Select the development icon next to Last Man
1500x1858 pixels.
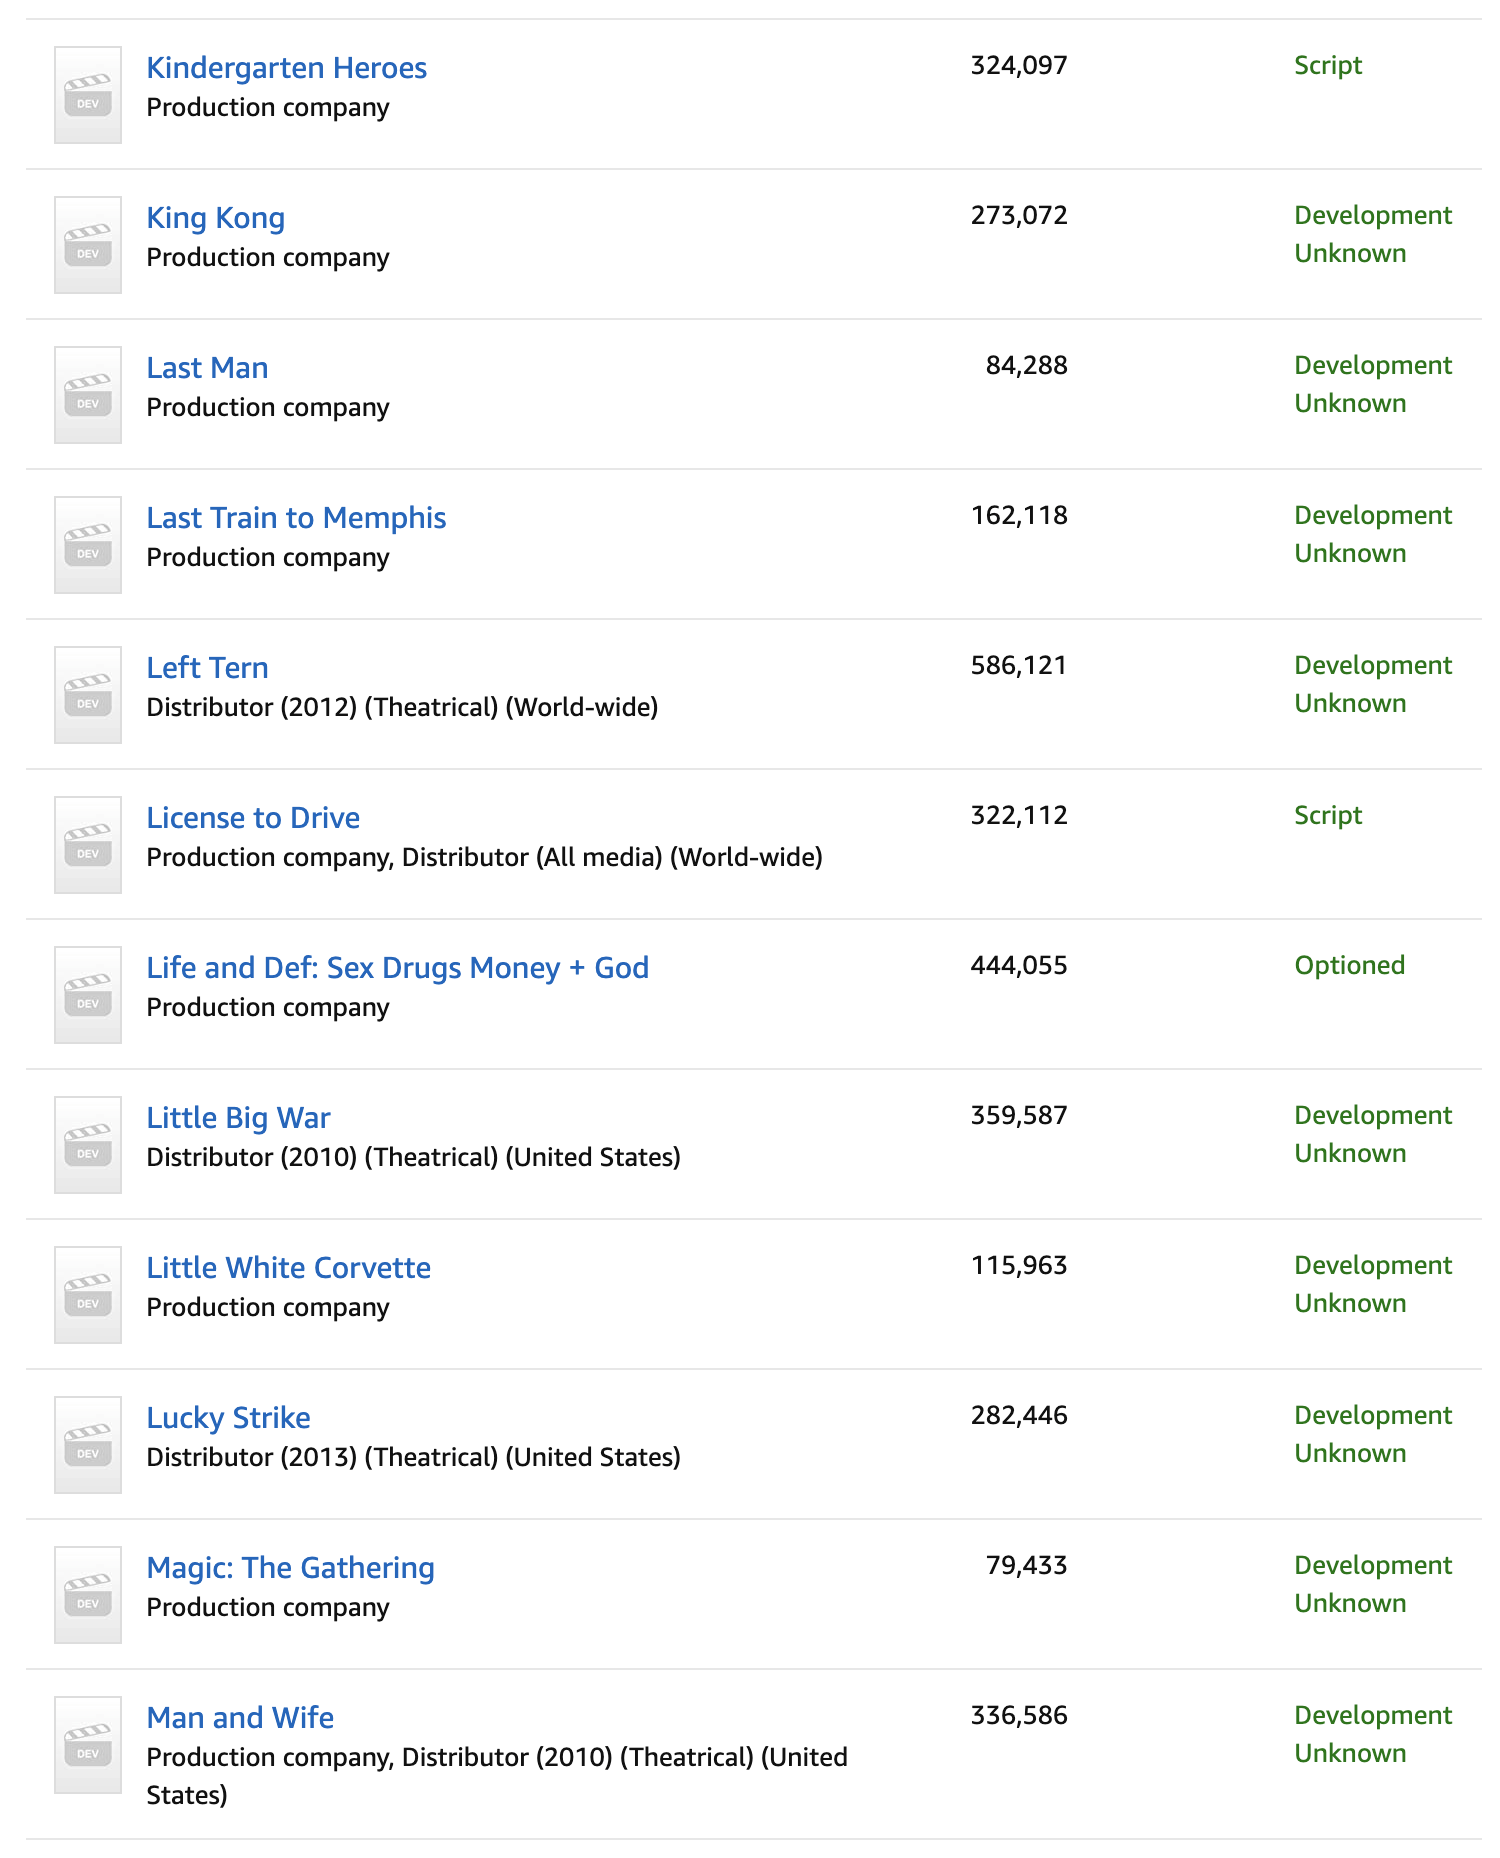86,393
